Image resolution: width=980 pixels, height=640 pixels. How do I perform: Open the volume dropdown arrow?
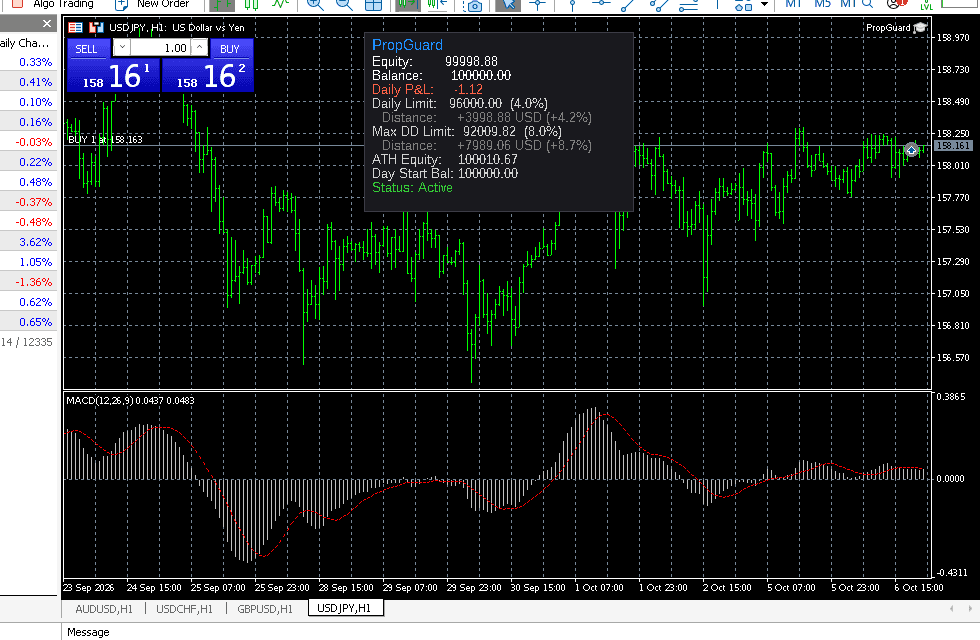point(122,48)
